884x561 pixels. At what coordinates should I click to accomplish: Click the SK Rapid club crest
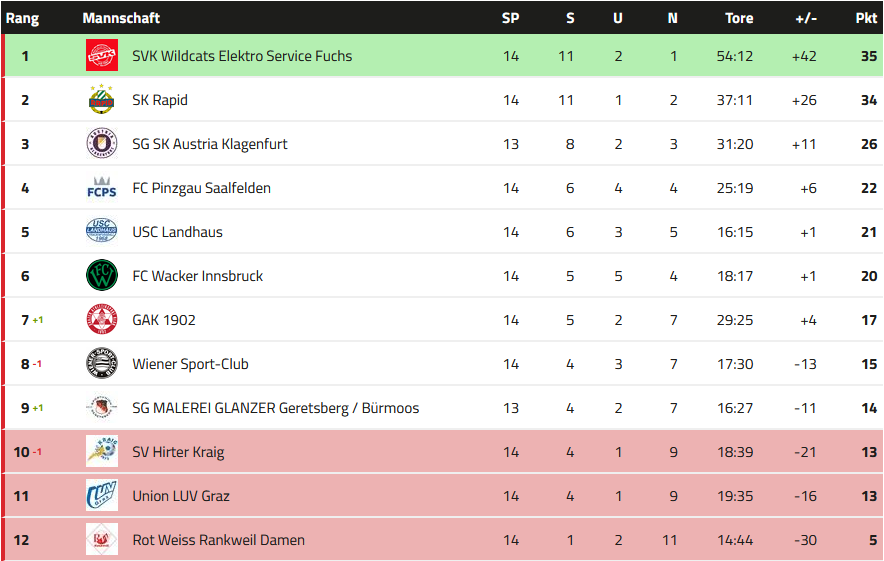tap(102, 100)
